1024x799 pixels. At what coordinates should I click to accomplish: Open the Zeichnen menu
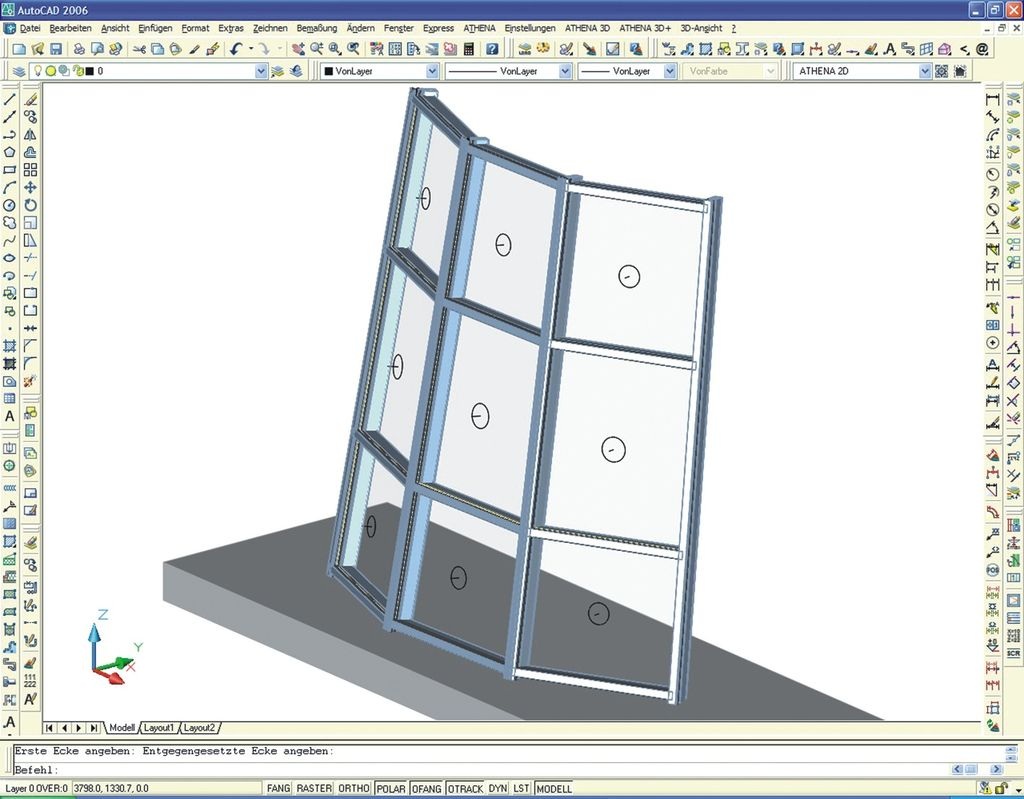tap(272, 28)
